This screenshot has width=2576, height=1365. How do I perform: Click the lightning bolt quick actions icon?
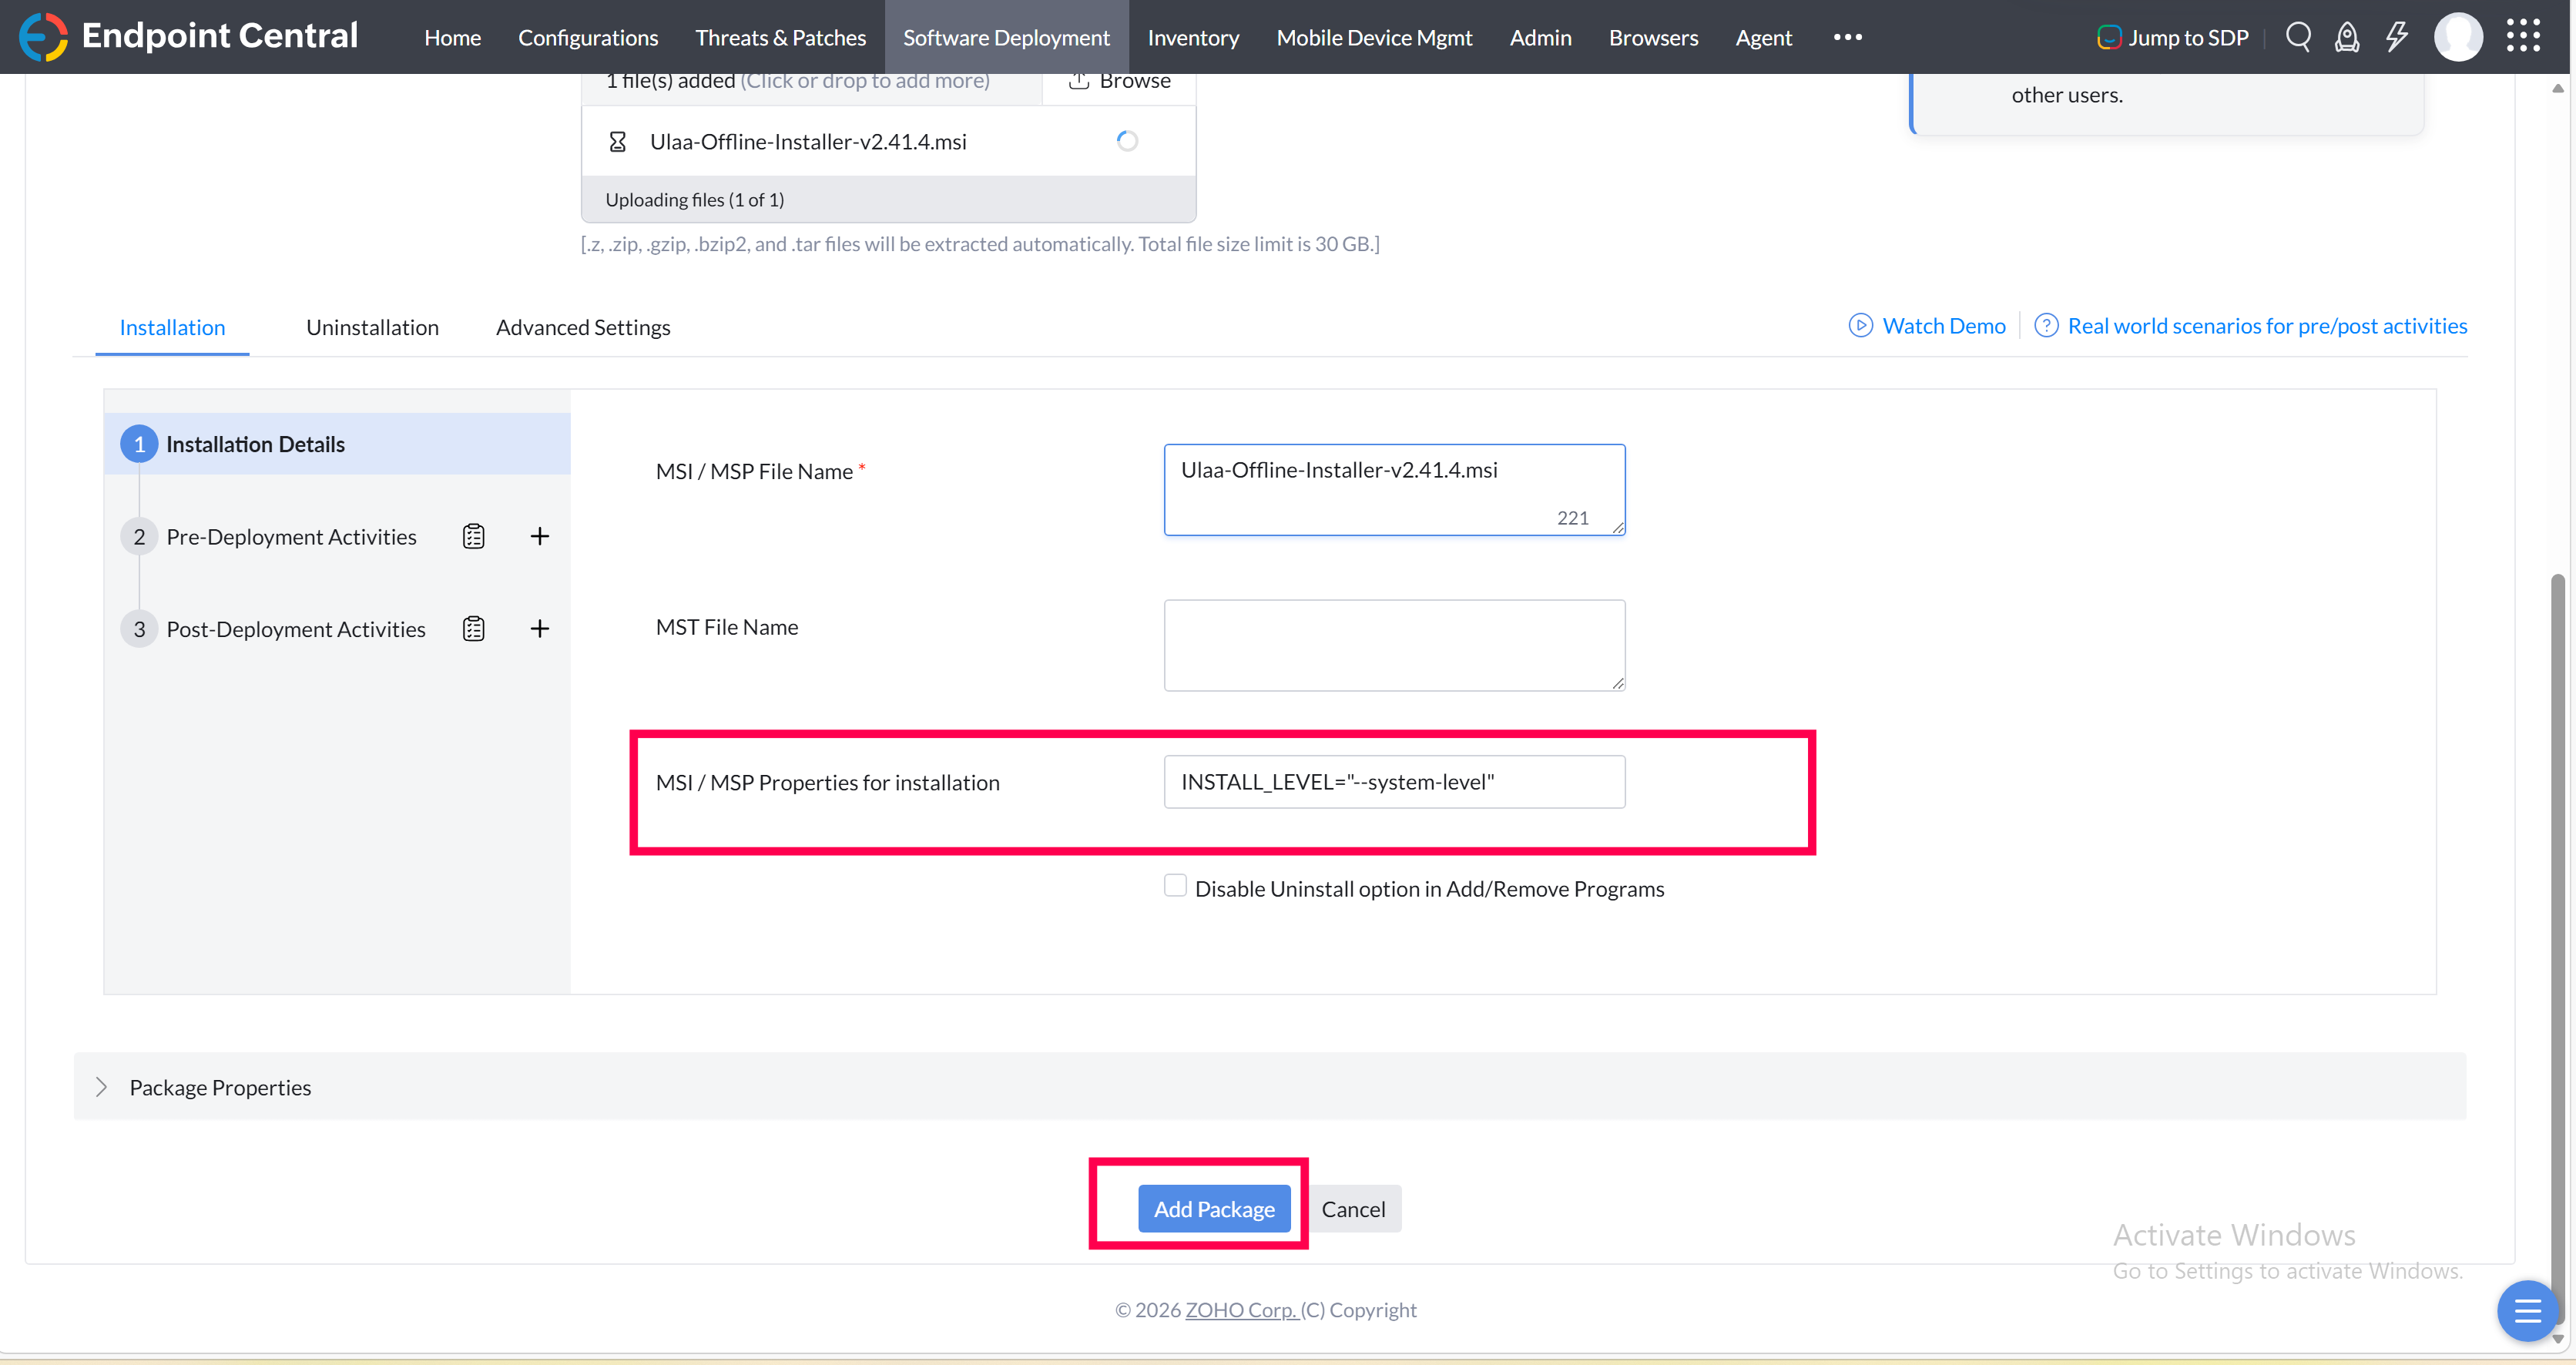(2396, 37)
